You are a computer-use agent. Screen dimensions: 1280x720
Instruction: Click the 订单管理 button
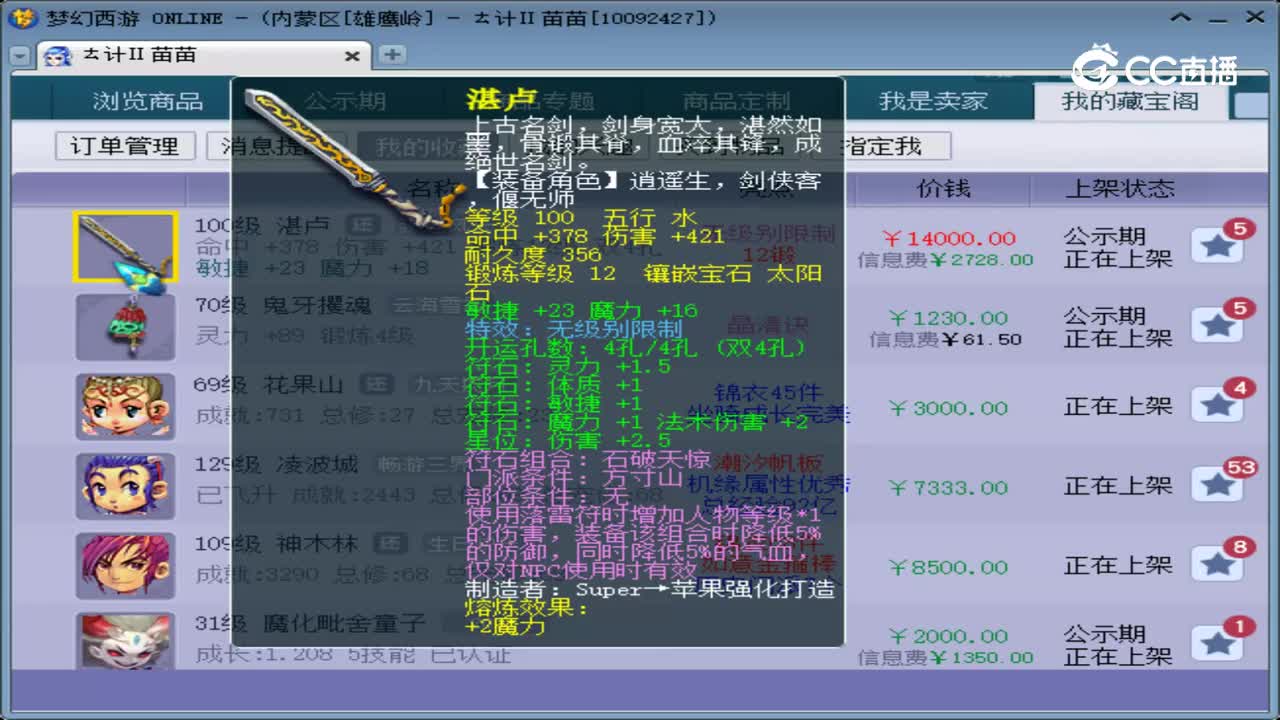(123, 146)
